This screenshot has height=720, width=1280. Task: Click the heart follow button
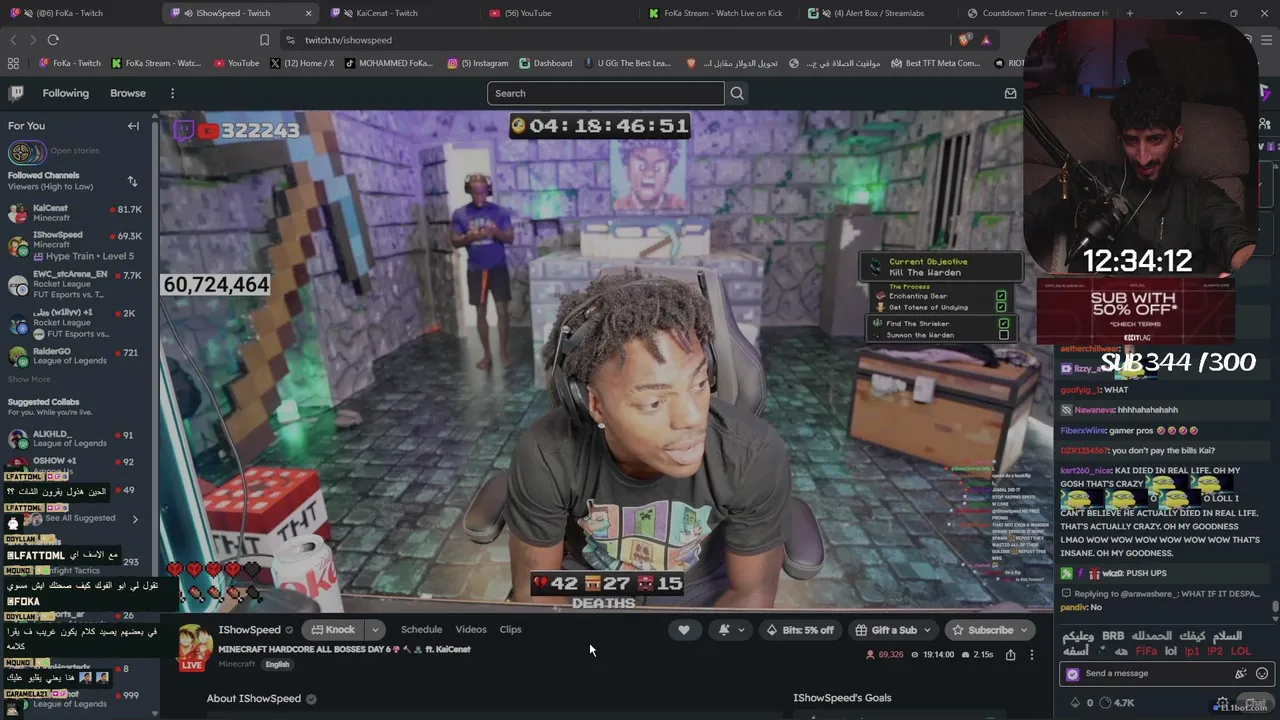click(684, 630)
